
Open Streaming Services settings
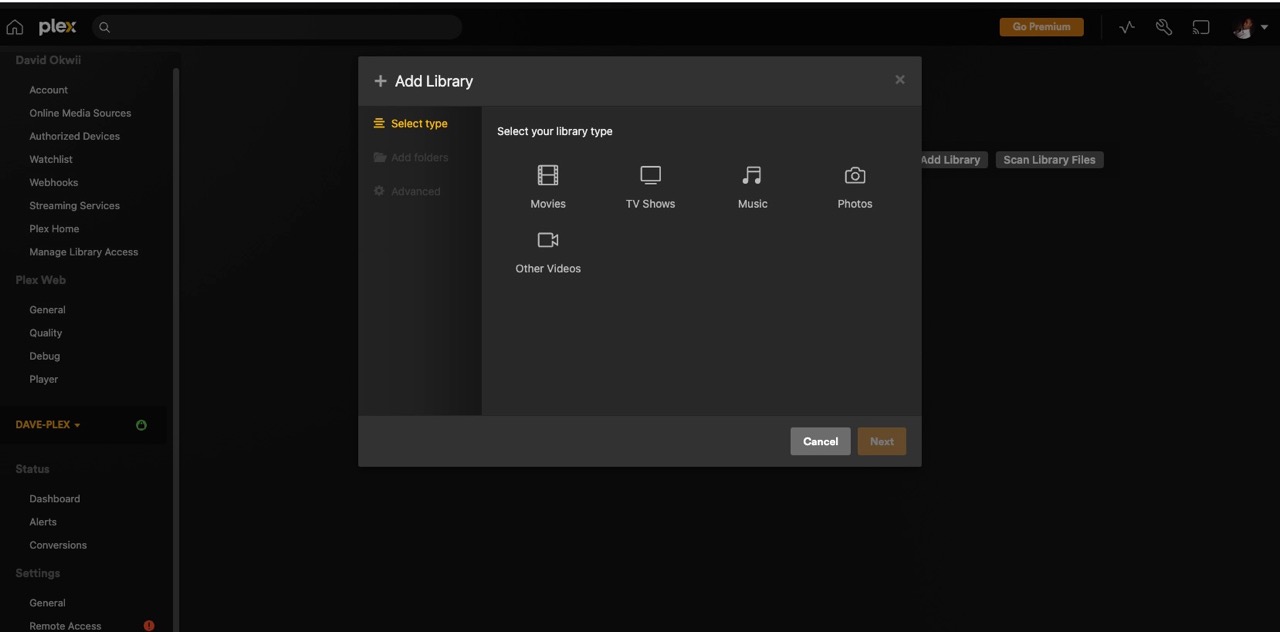(x=74, y=205)
